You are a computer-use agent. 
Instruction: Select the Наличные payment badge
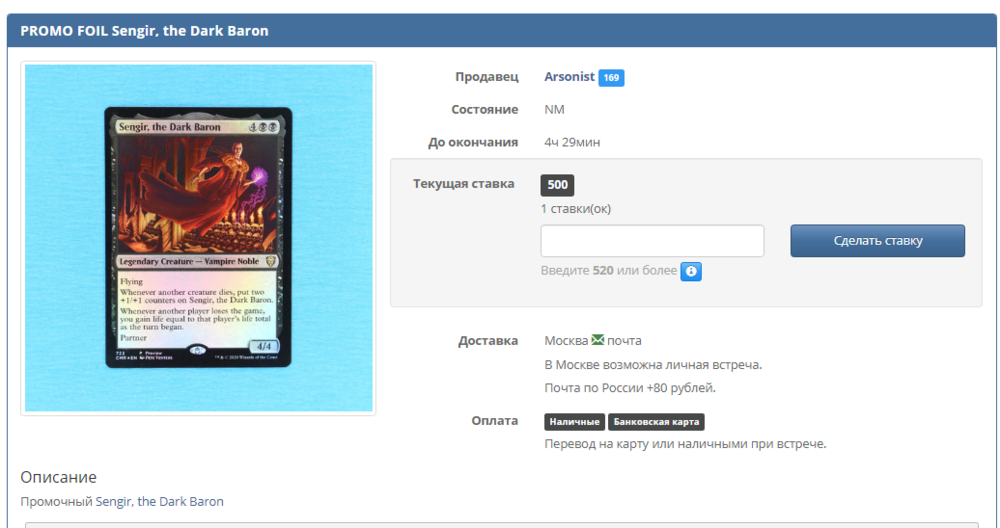coord(574,422)
